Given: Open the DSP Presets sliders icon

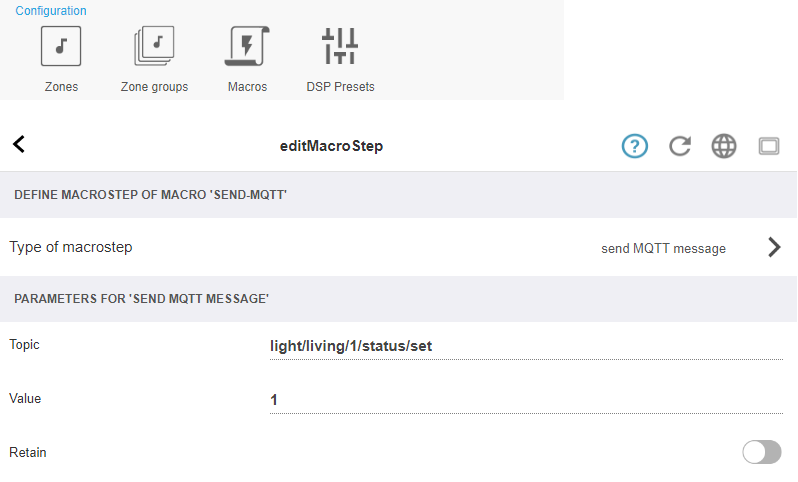Looking at the screenshot, I should pyautogui.click(x=340, y=46).
